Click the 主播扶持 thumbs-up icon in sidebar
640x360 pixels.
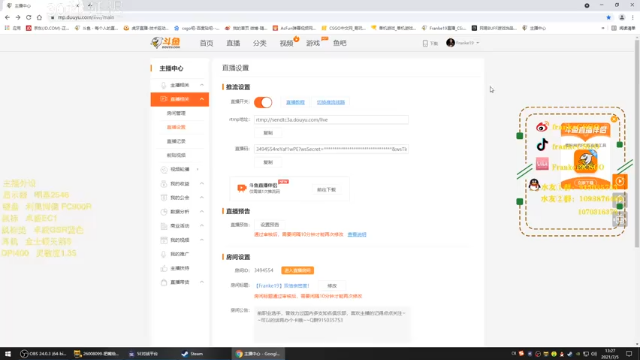coord(164,268)
